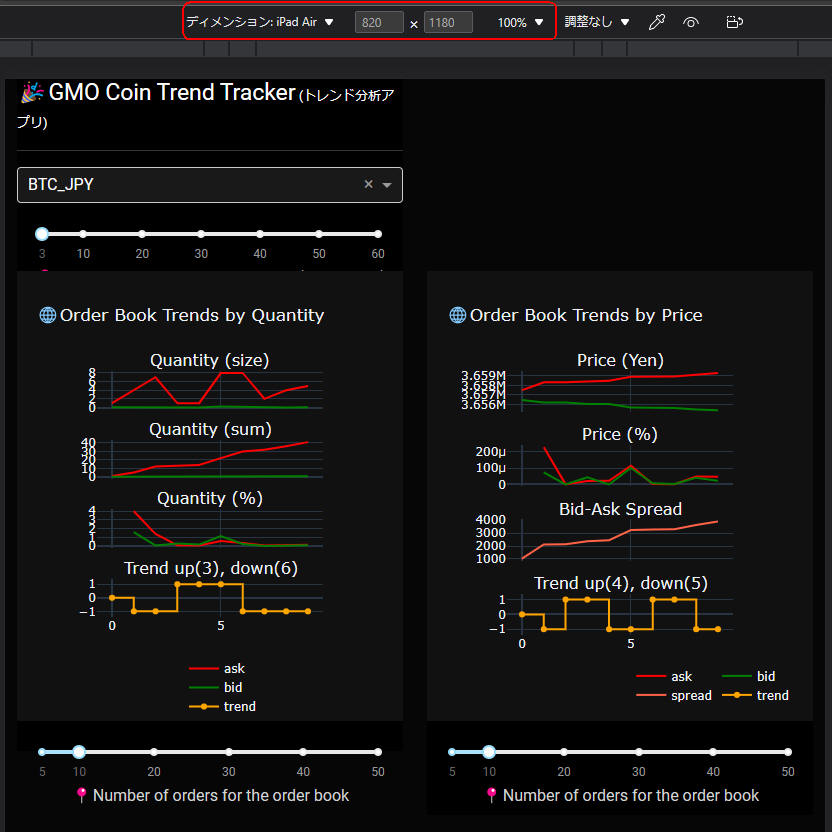Set Quantity order-book slider to 20
Viewport: 832px width, 832px height.
point(153,752)
